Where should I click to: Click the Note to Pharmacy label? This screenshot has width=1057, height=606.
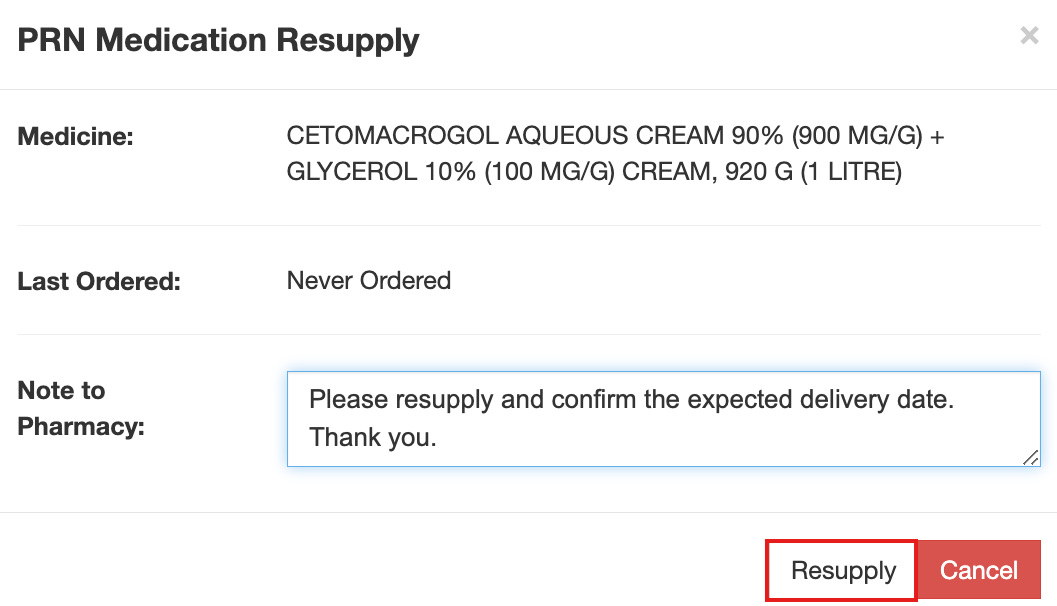click(81, 408)
